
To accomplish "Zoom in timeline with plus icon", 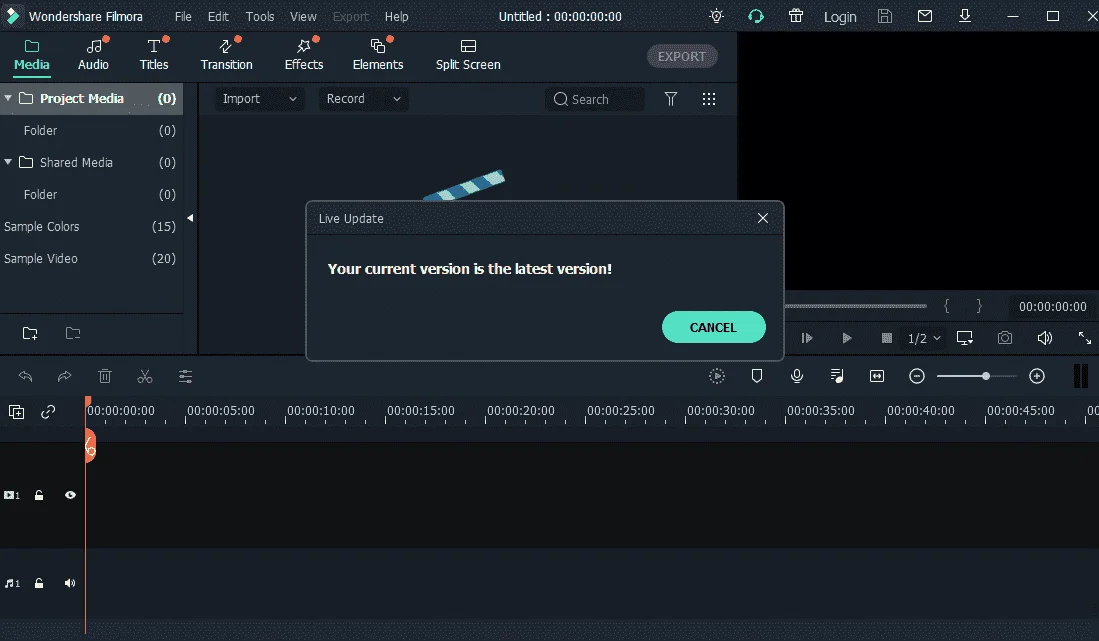I will coord(1037,376).
